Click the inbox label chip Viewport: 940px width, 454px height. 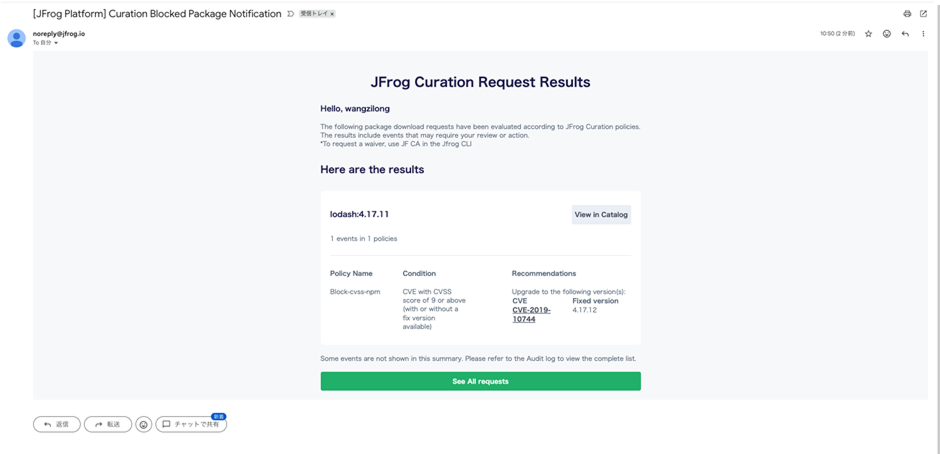pyautogui.click(x=314, y=14)
